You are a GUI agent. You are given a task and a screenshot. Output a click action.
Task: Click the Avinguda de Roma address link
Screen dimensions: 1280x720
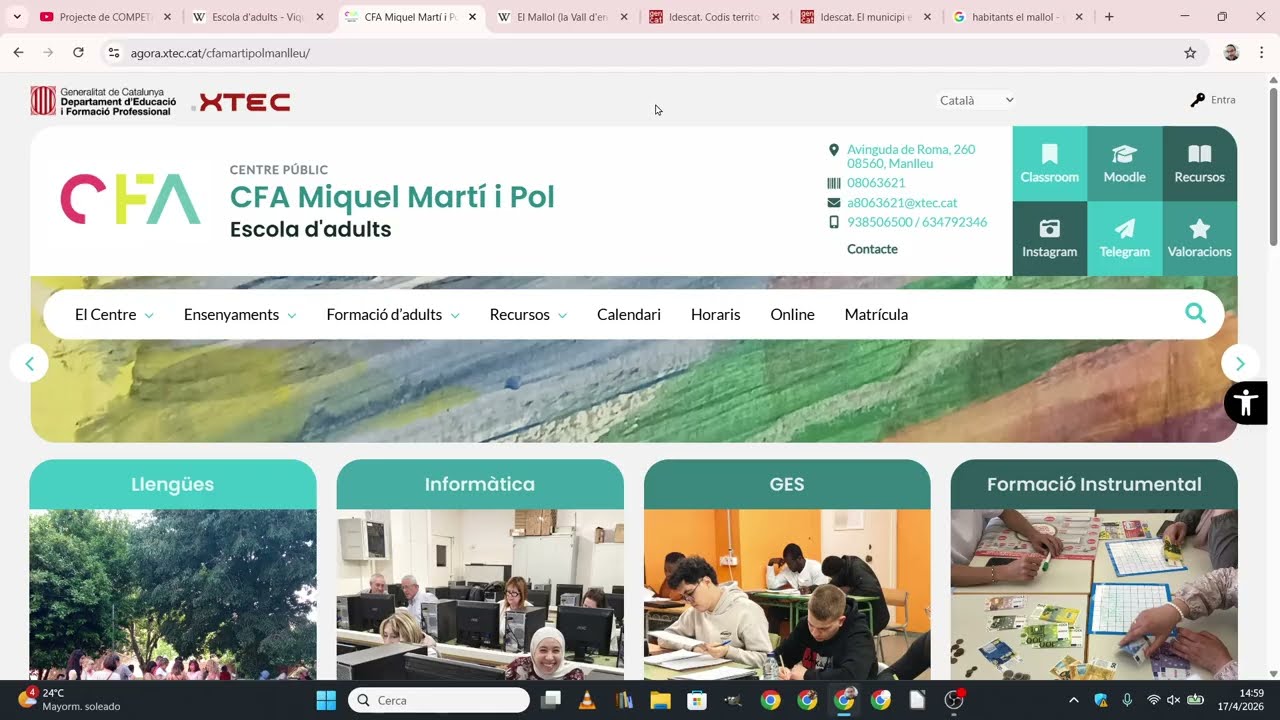point(911,156)
